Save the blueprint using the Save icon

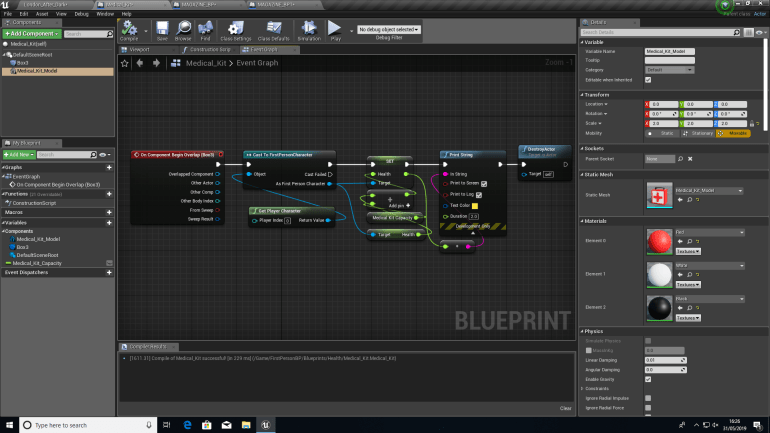point(162,30)
